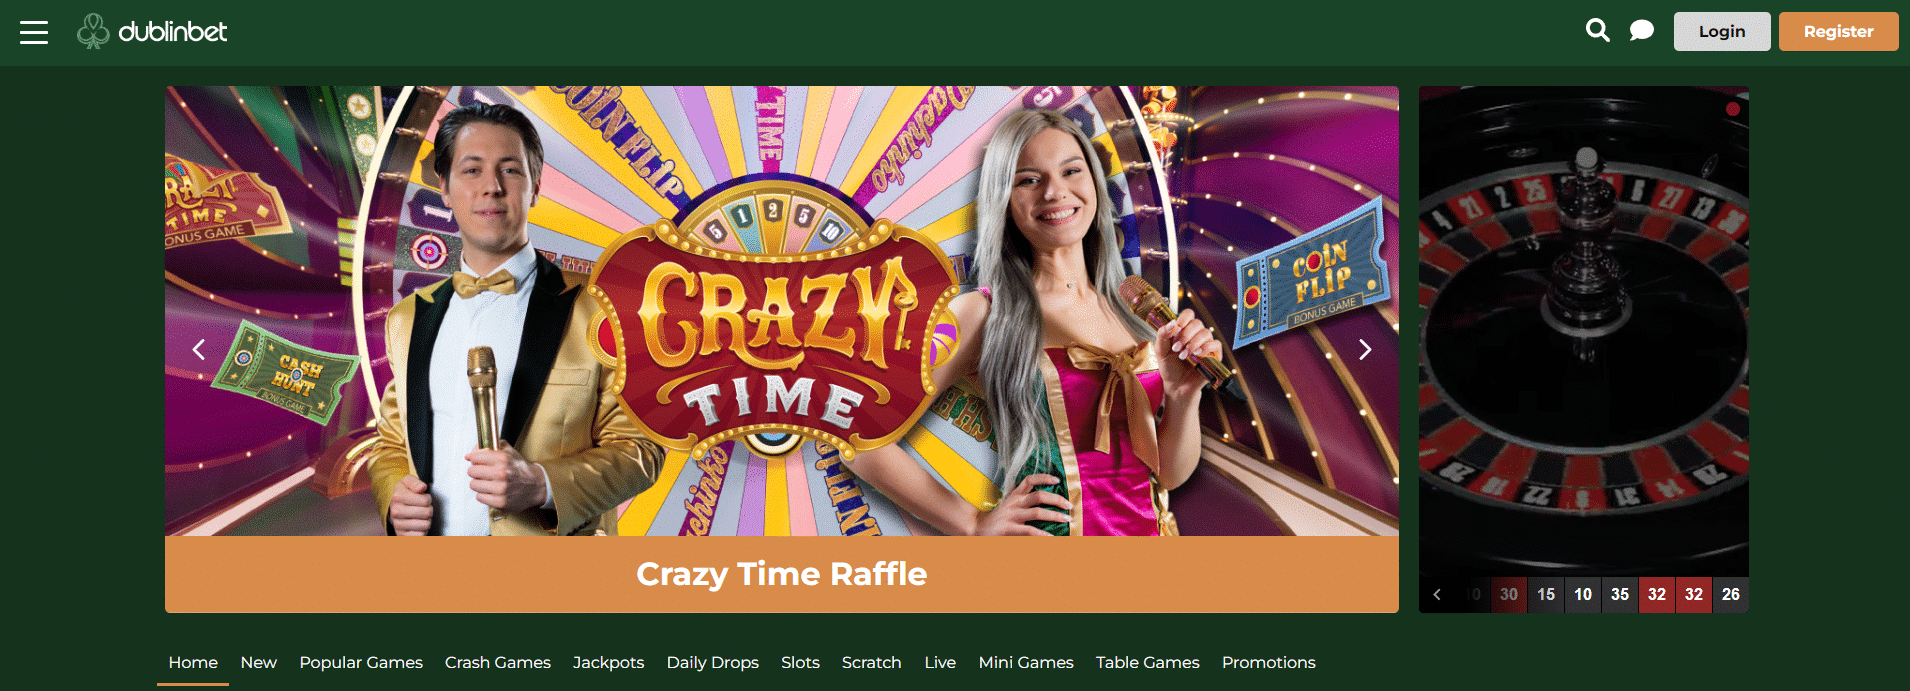
Task: Click the red live indicator dot
Action: point(1733,109)
